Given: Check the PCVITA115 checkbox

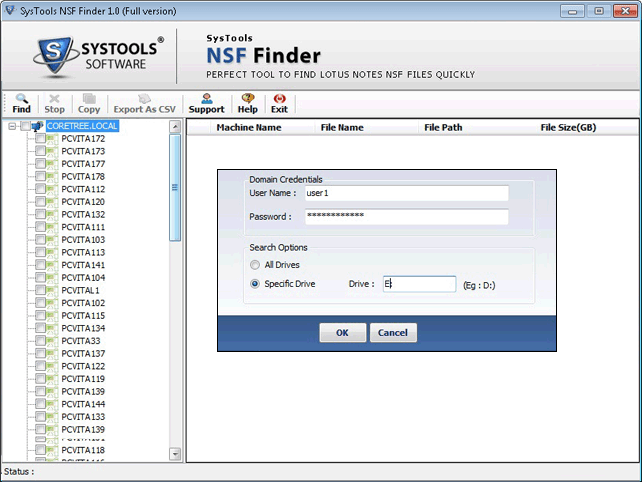Looking at the screenshot, I should coord(40,316).
